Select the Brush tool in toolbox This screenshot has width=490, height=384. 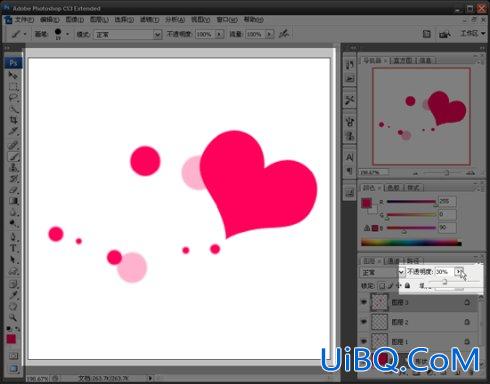(13, 157)
